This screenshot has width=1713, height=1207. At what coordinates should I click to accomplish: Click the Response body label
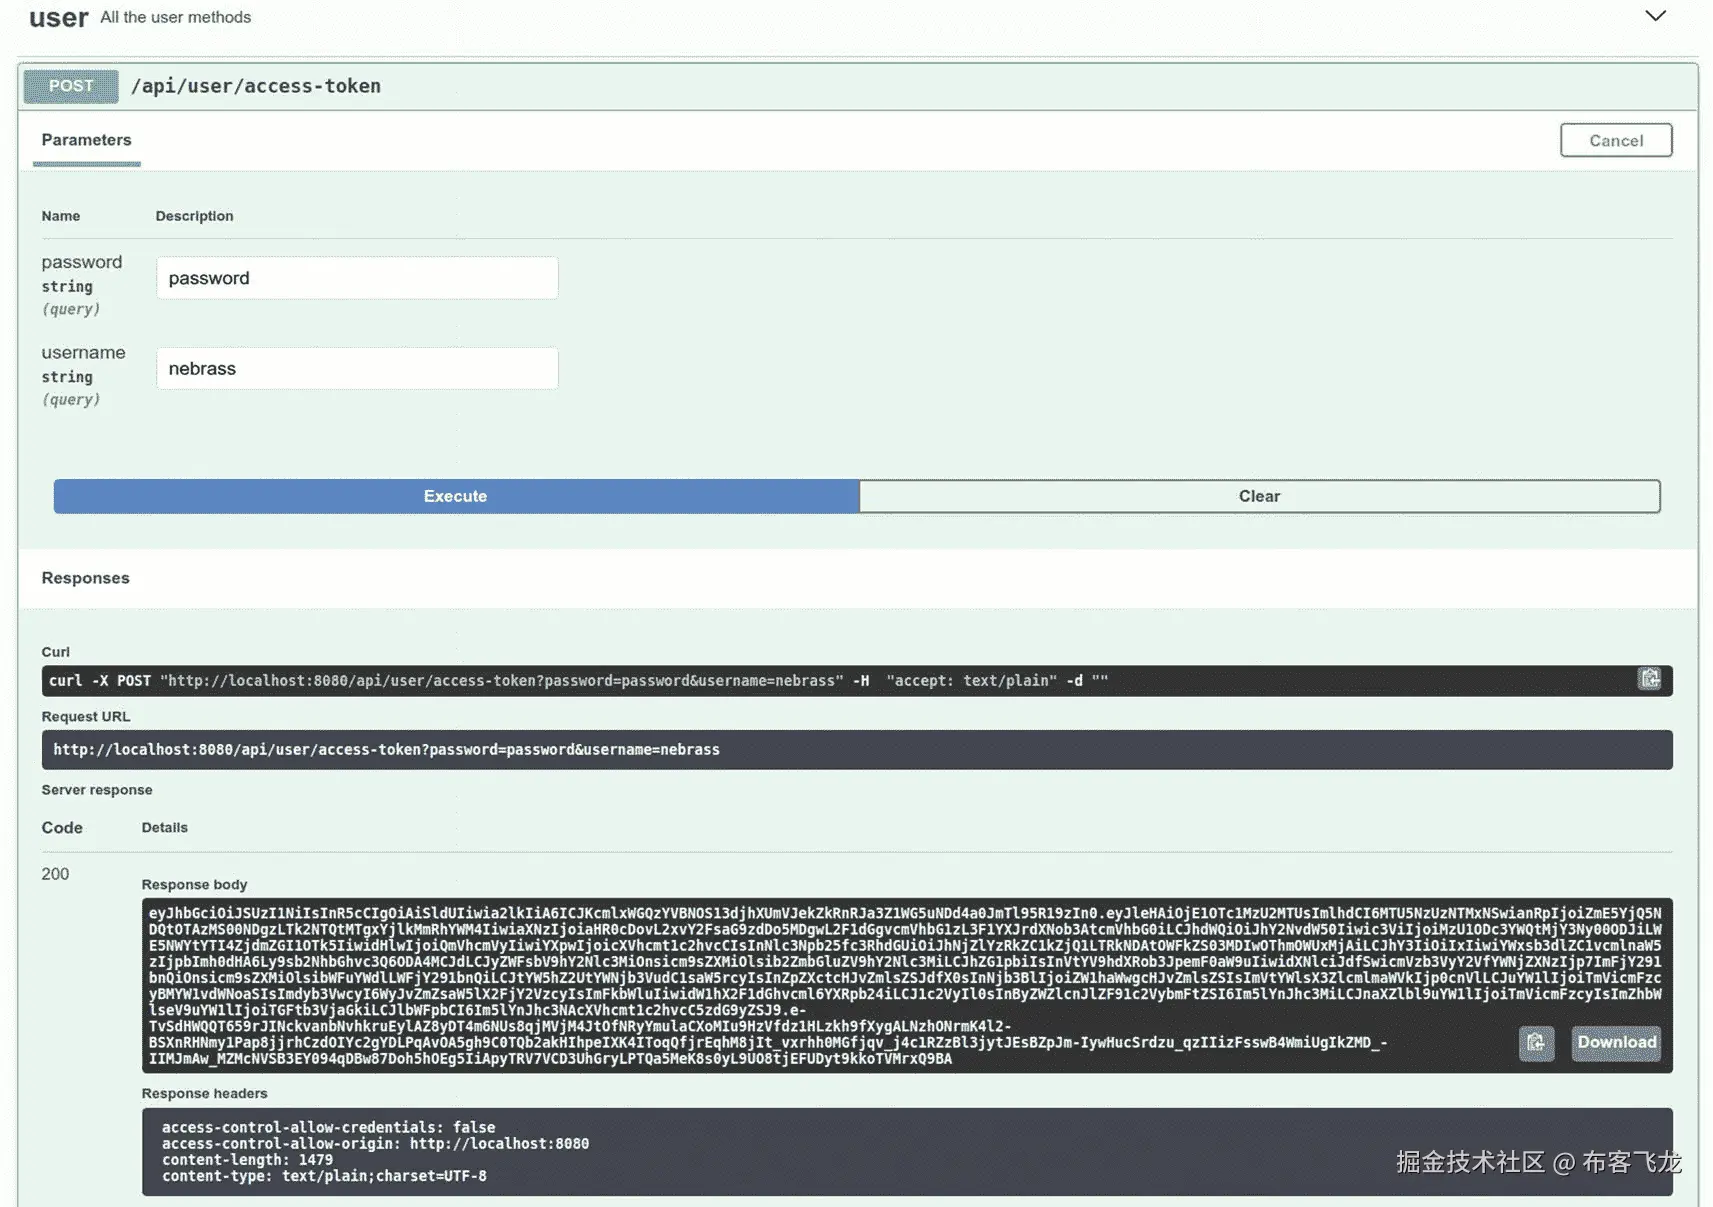point(194,885)
